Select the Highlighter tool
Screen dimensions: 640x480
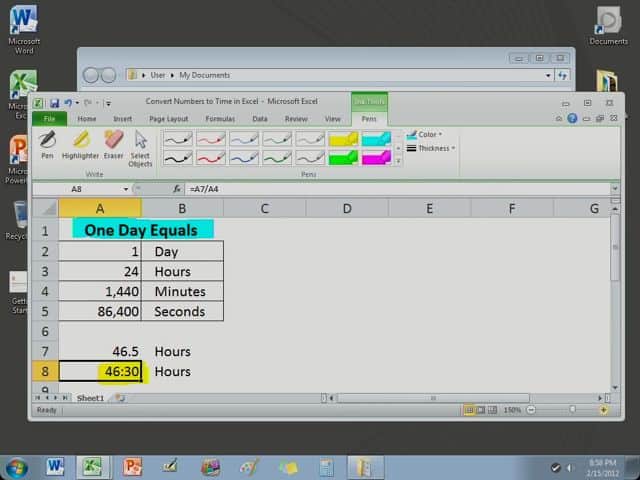[80, 144]
